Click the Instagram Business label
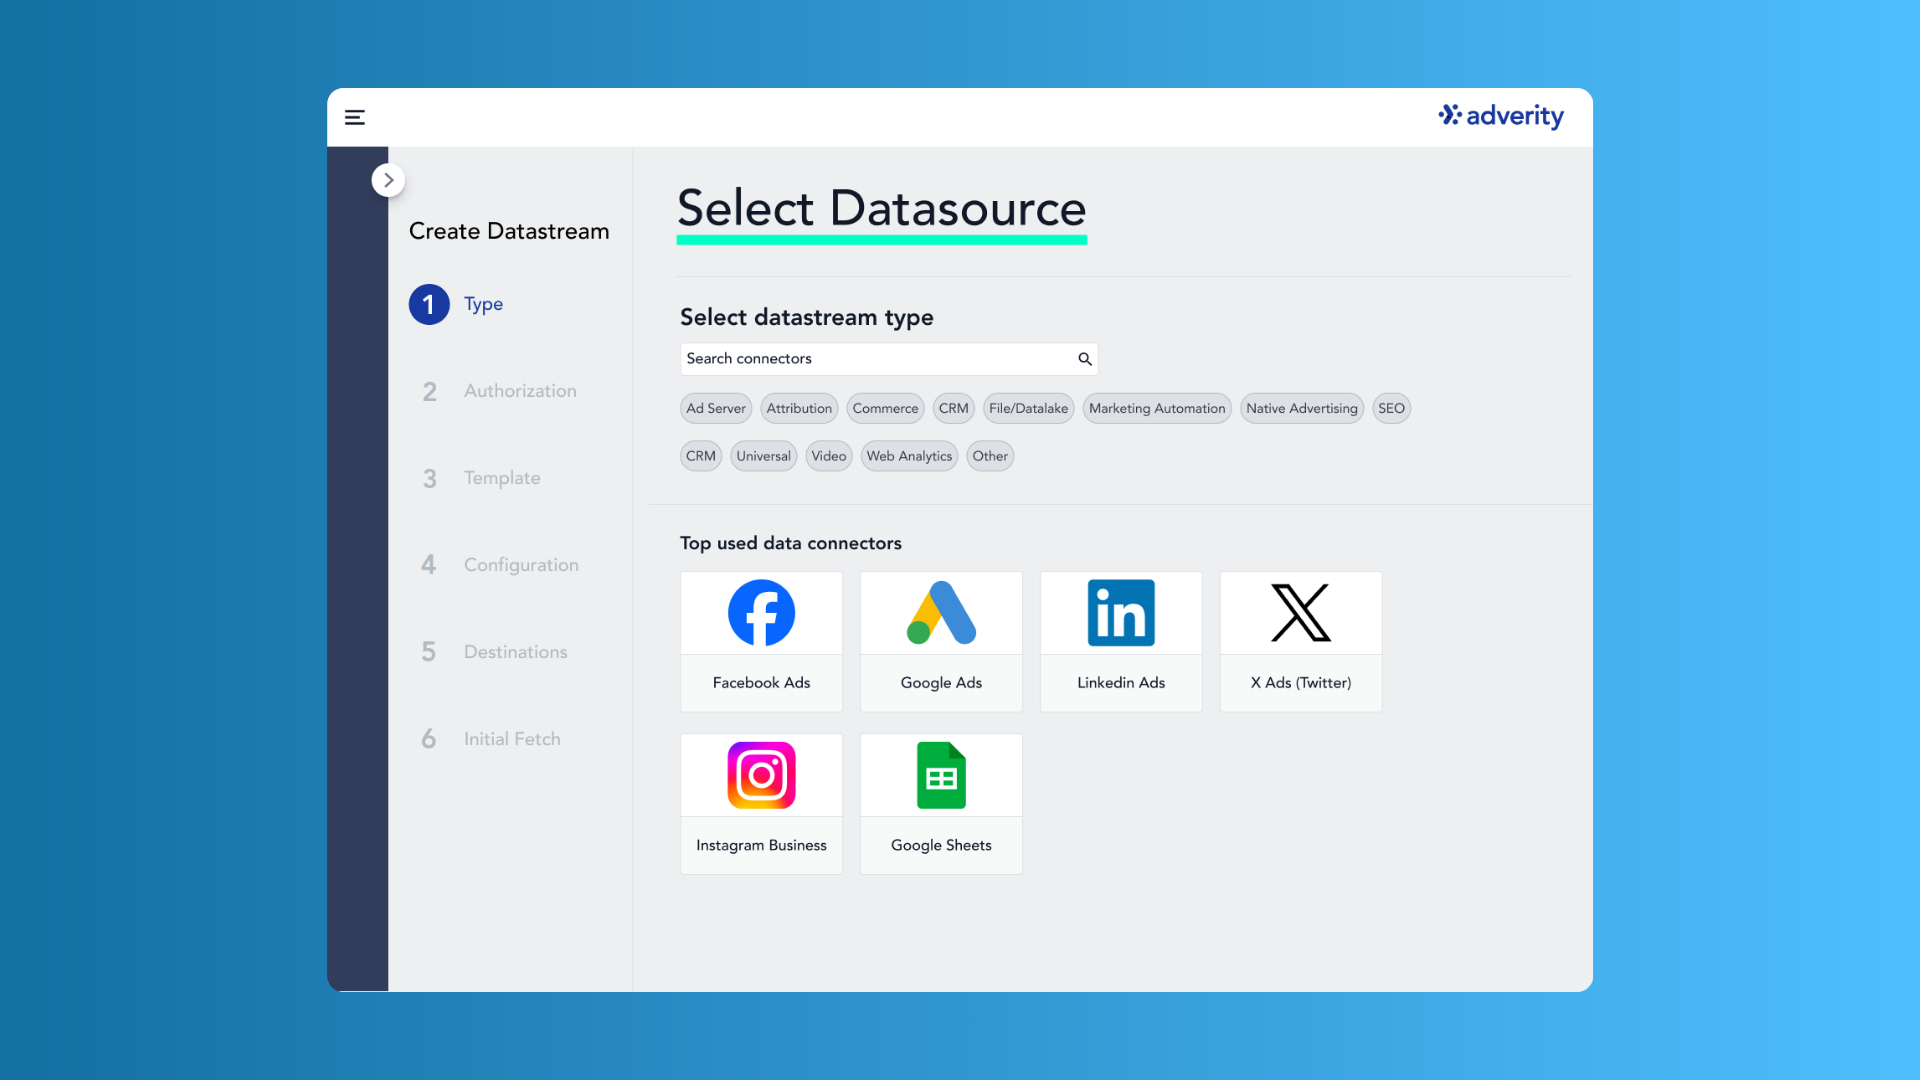Viewport: 1920px width, 1080px height. coord(761,845)
